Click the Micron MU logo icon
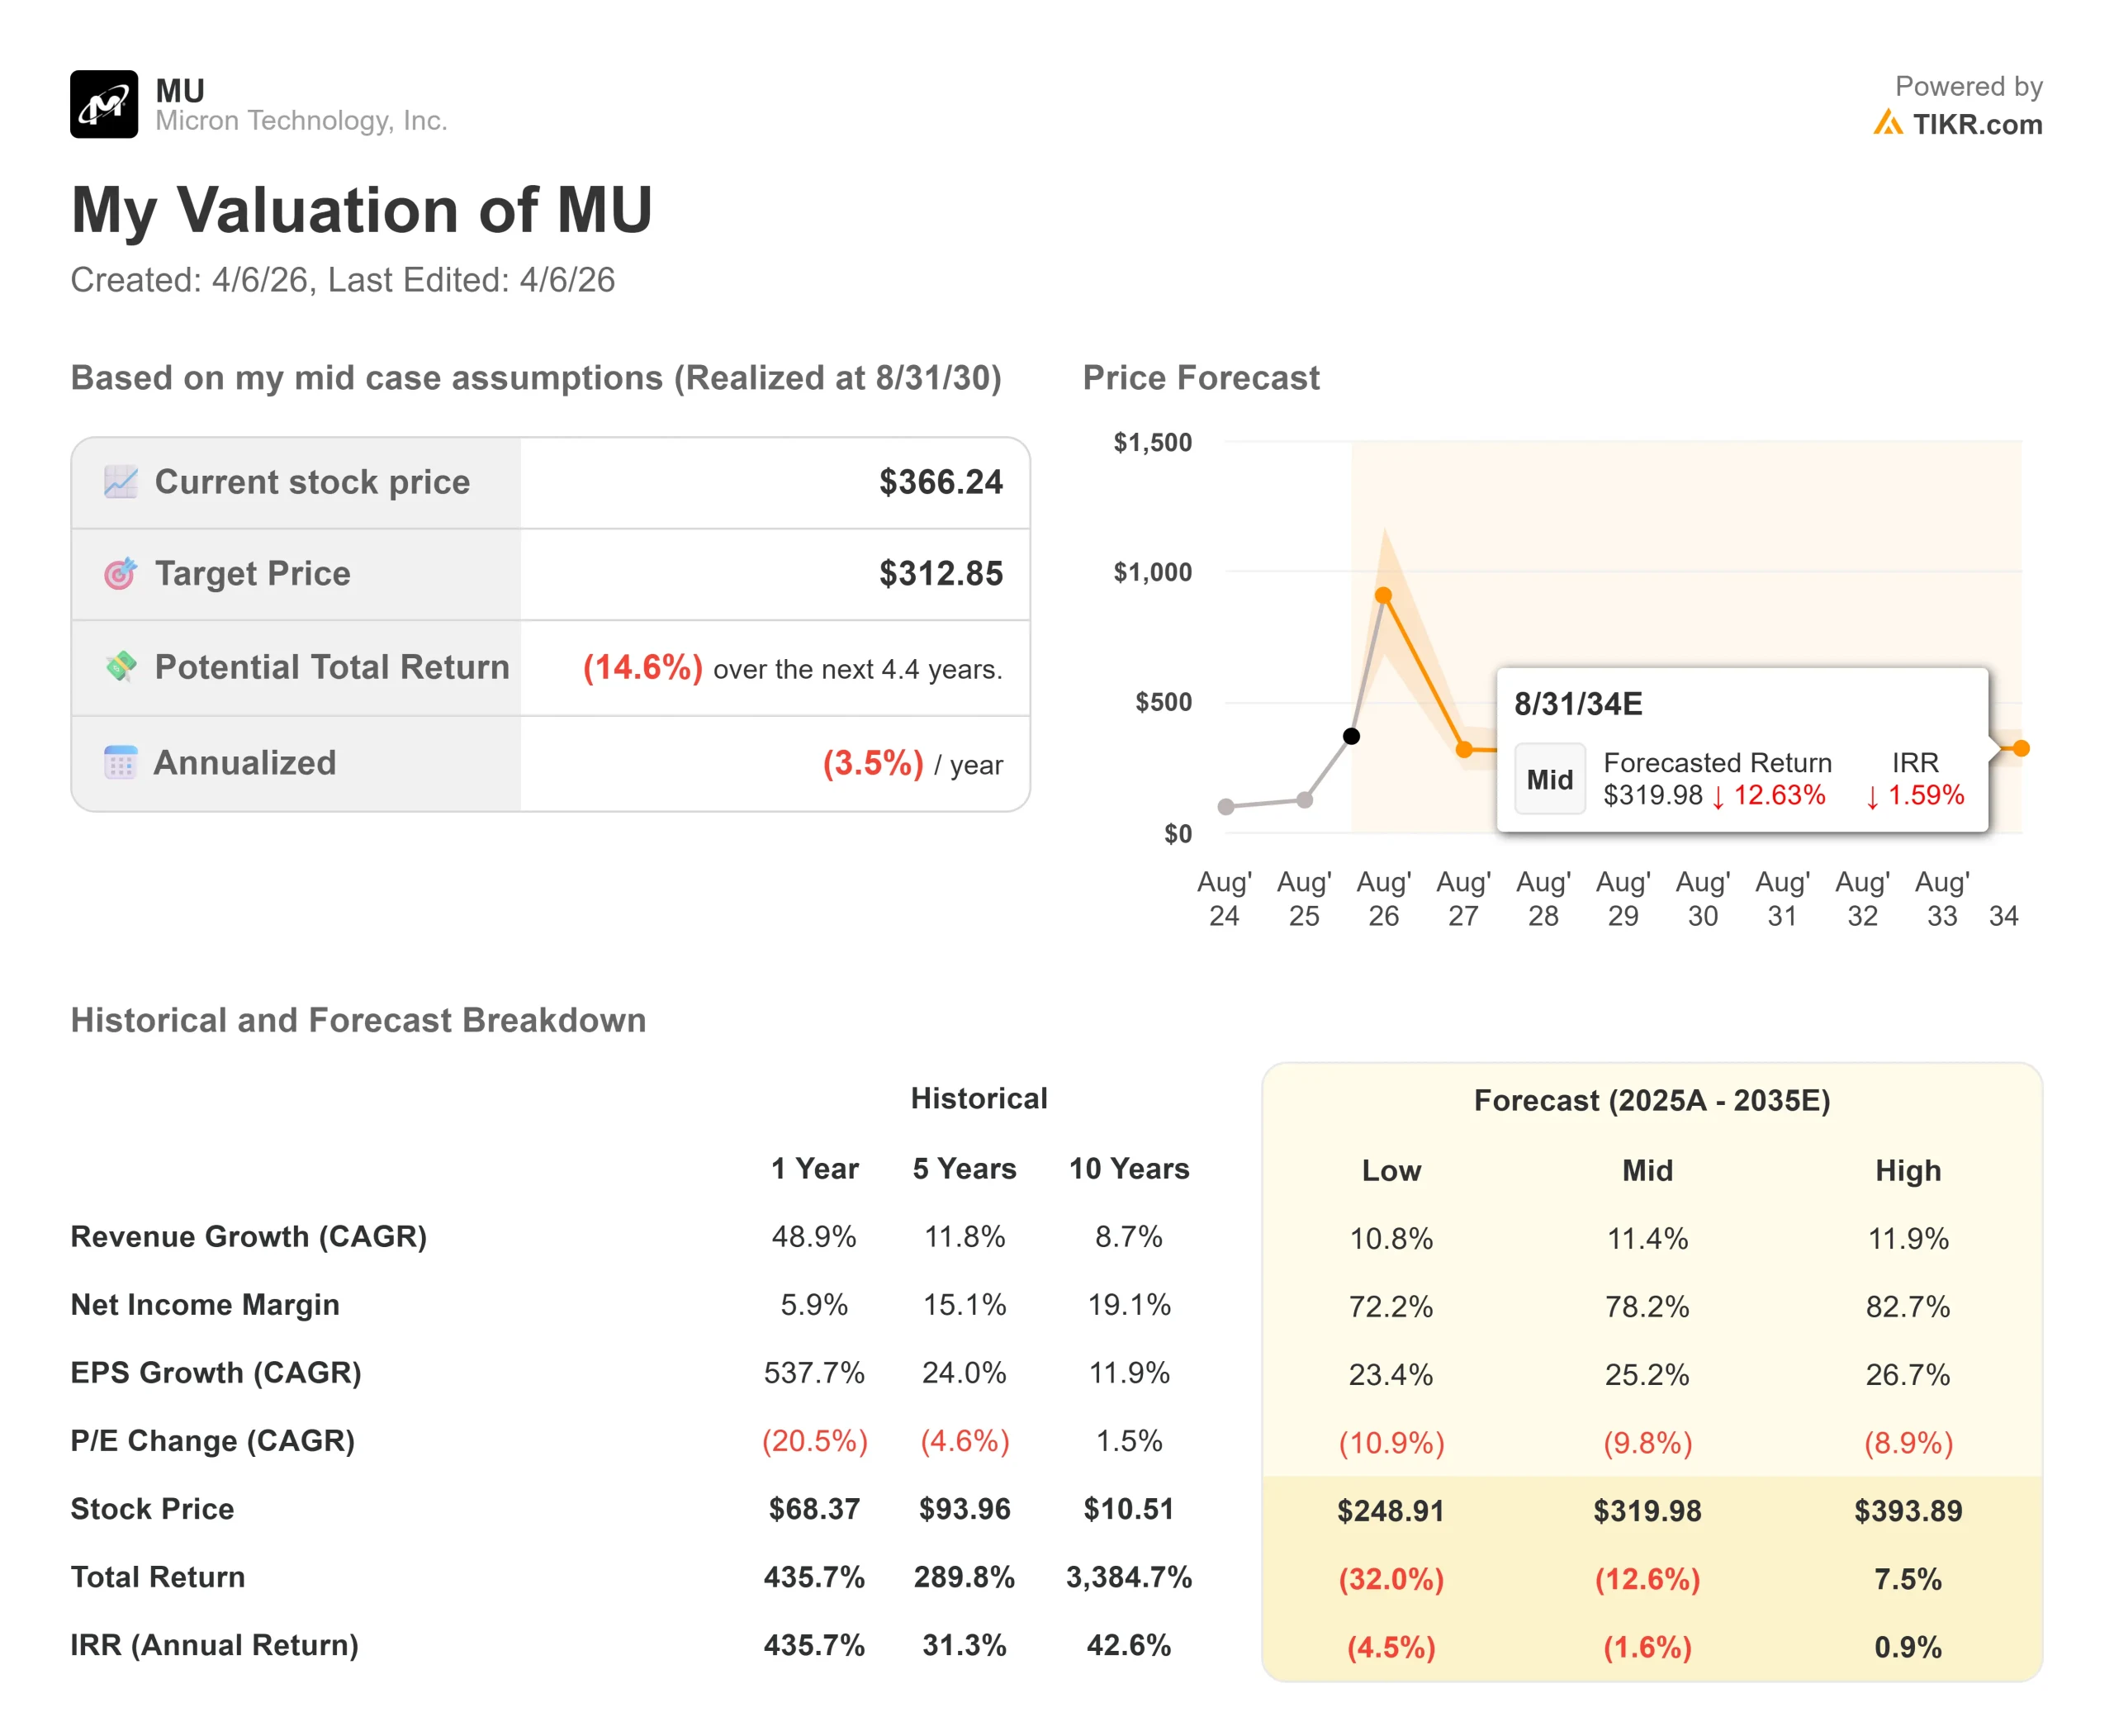This screenshot has height=1736, width=2114. point(104,104)
